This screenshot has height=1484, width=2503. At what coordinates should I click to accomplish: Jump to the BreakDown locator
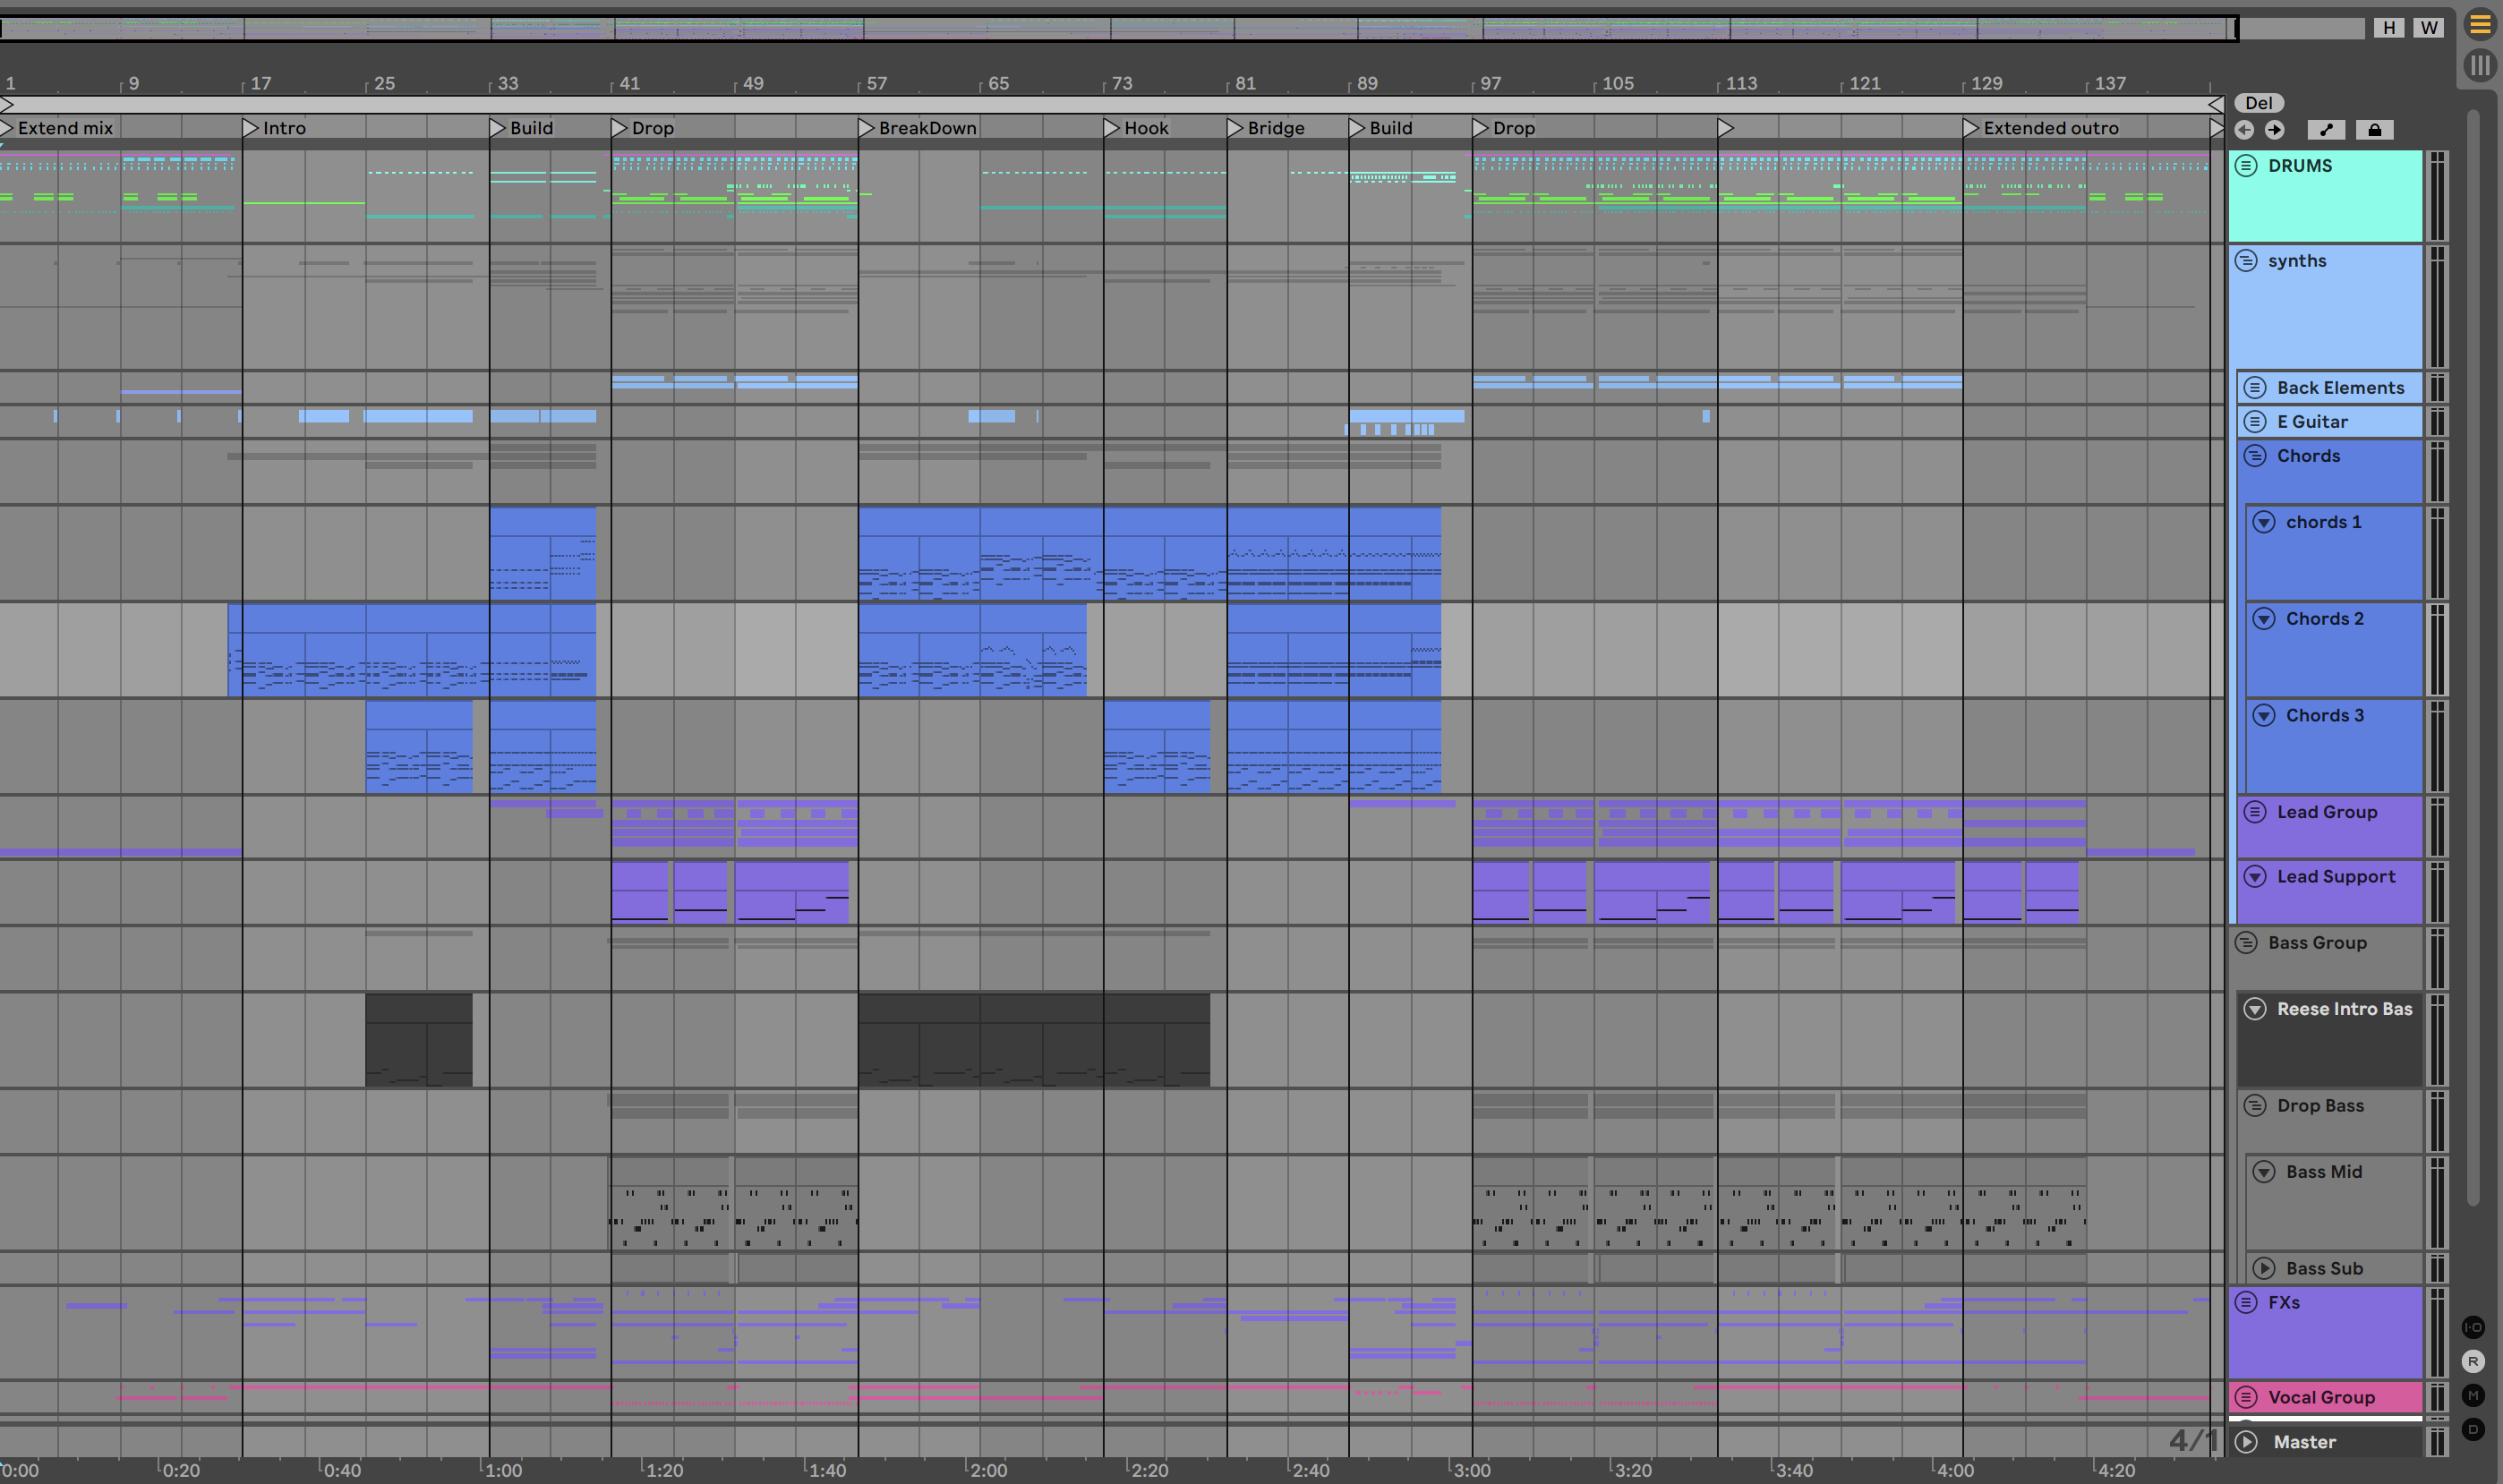[867, 128]
